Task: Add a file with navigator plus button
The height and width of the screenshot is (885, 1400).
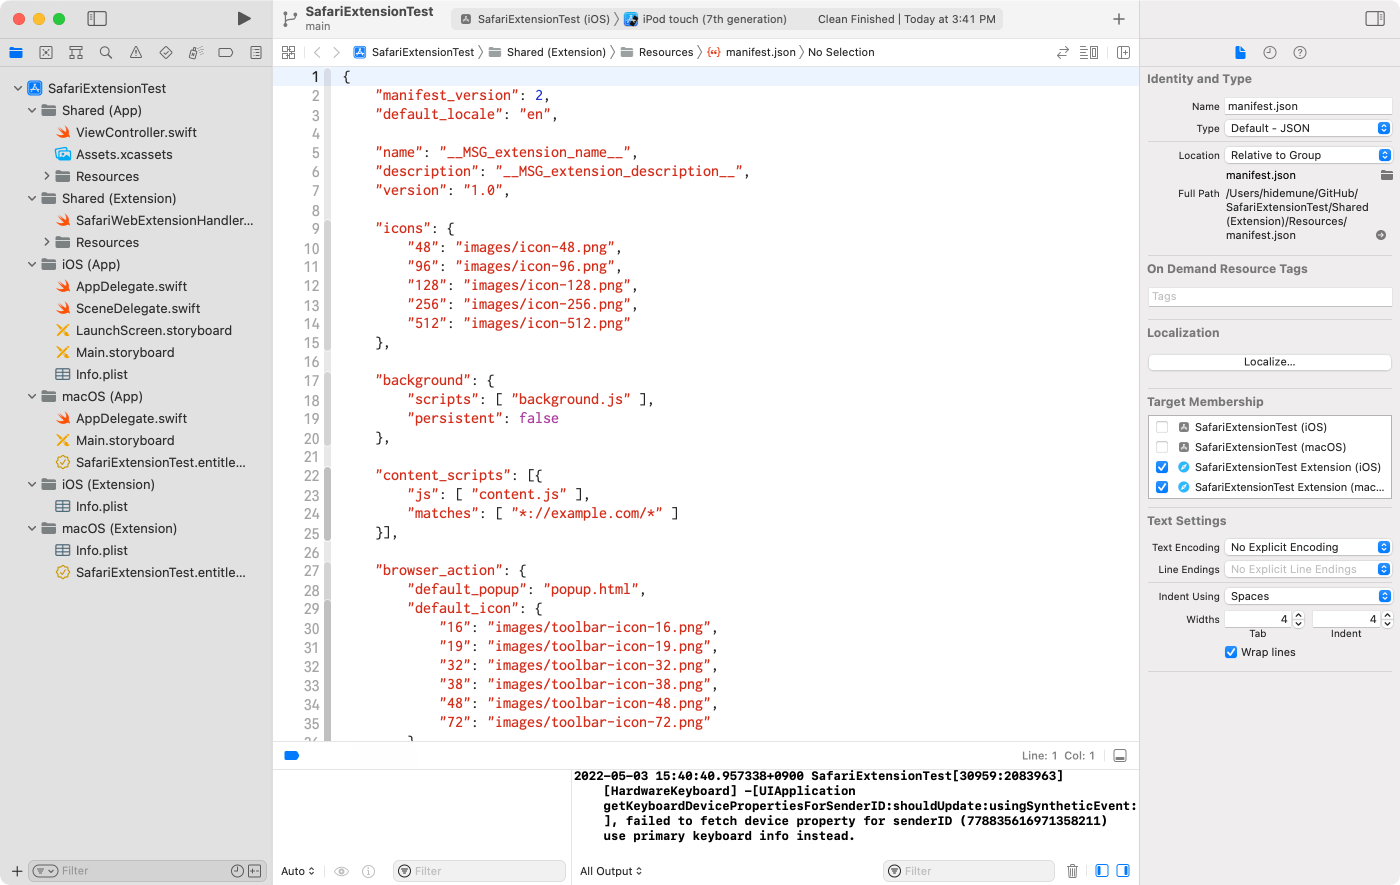Action: tap(16, 871)
